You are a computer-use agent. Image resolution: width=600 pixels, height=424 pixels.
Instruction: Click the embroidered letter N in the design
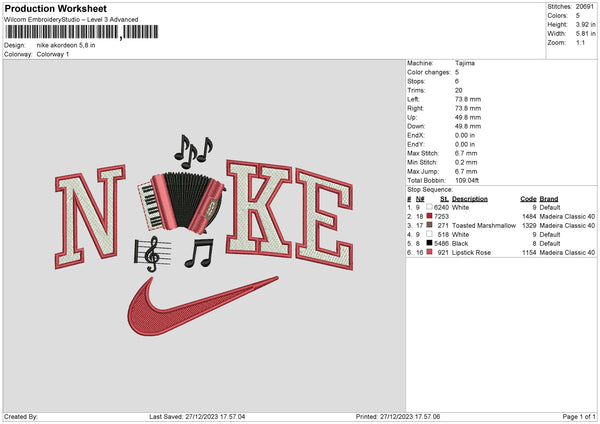click(x=90, y=216)
